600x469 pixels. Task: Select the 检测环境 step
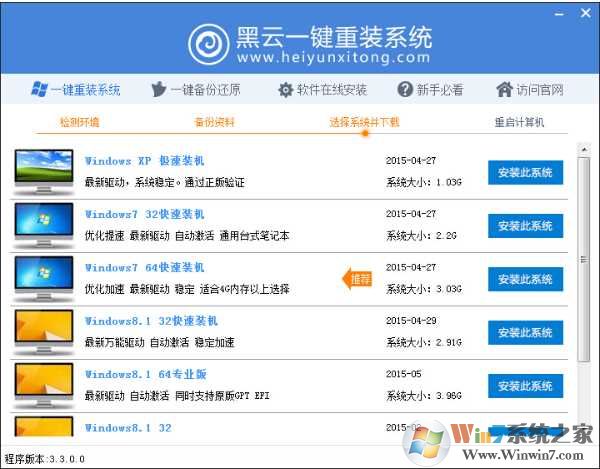(x=80, y=122)
